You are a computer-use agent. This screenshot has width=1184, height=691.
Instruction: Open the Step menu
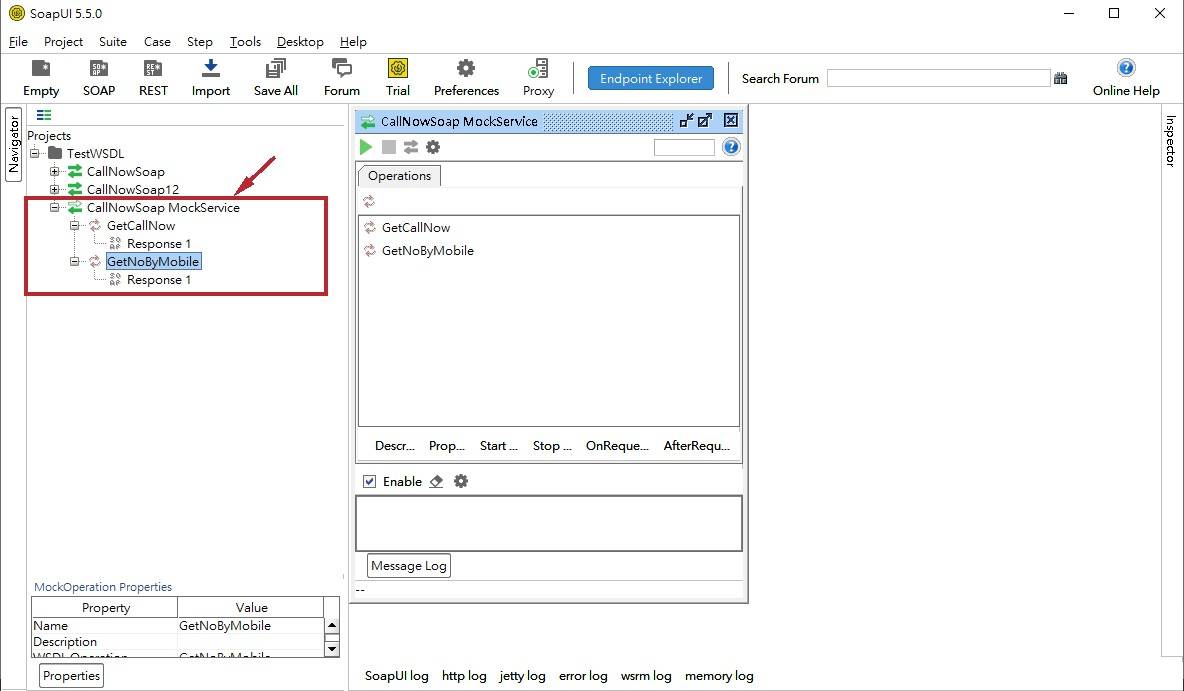199,42
